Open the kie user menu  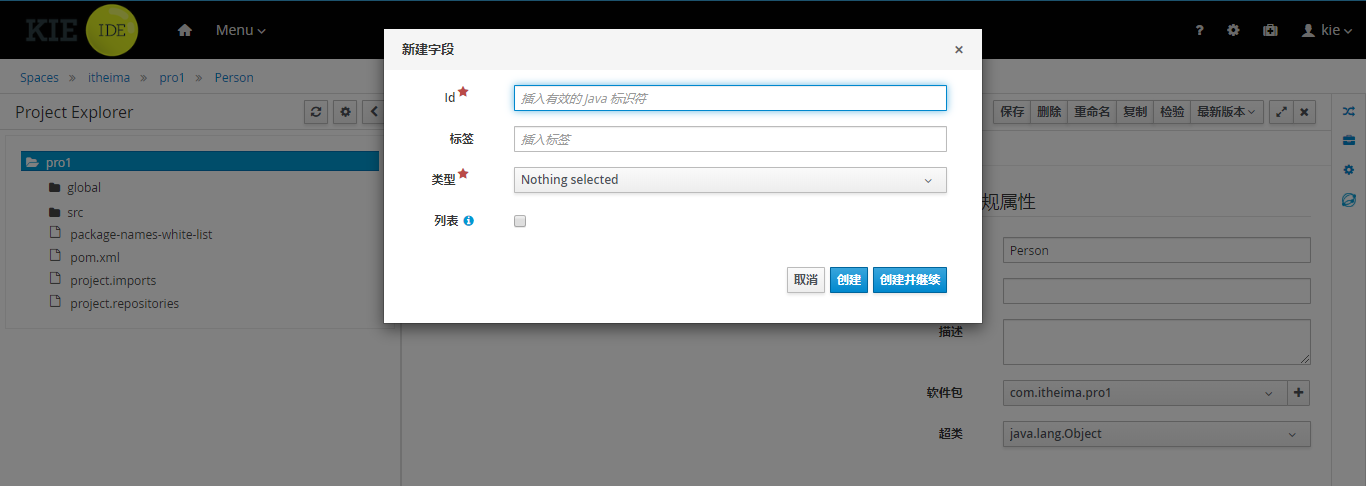(1327, 30)
